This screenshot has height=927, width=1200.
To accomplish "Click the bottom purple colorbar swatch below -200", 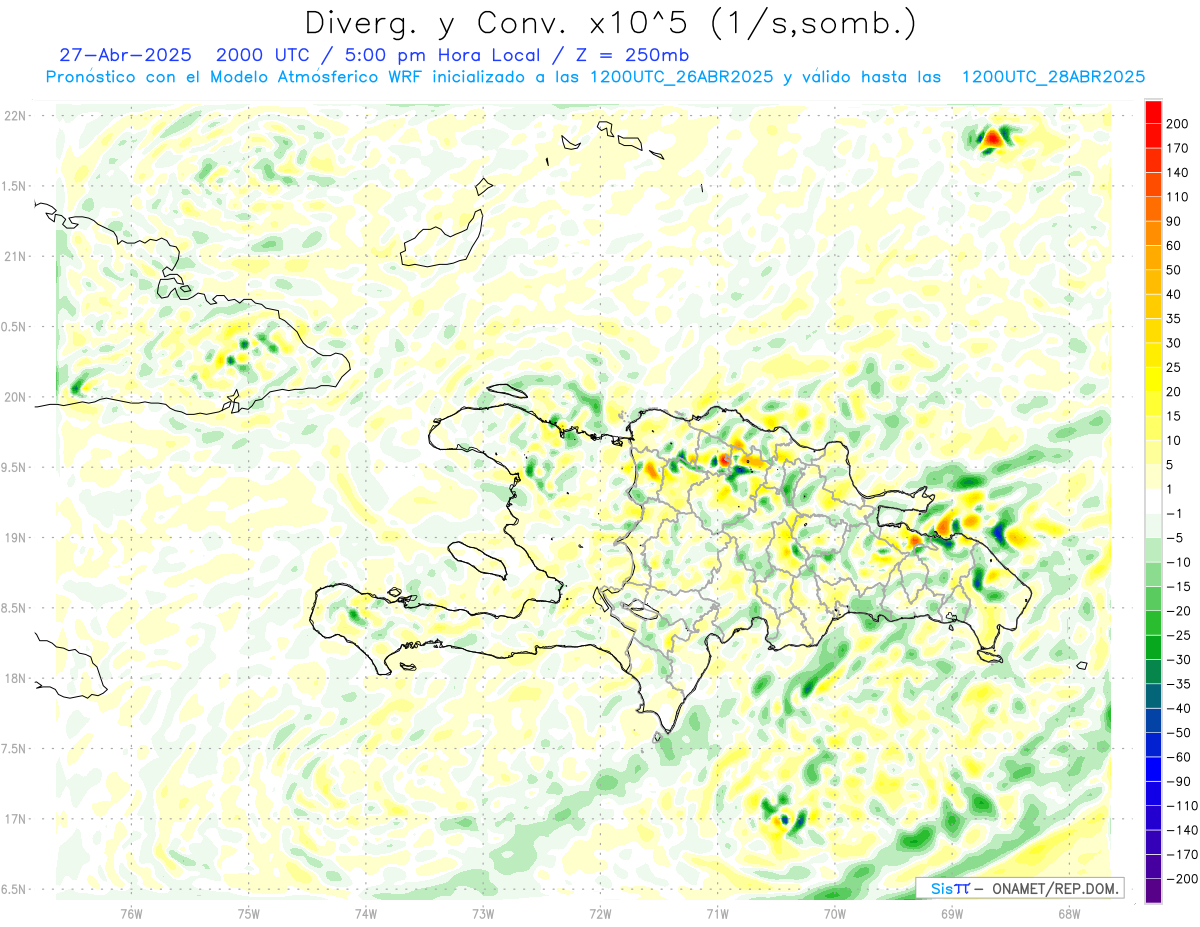I will [1153, 891].
